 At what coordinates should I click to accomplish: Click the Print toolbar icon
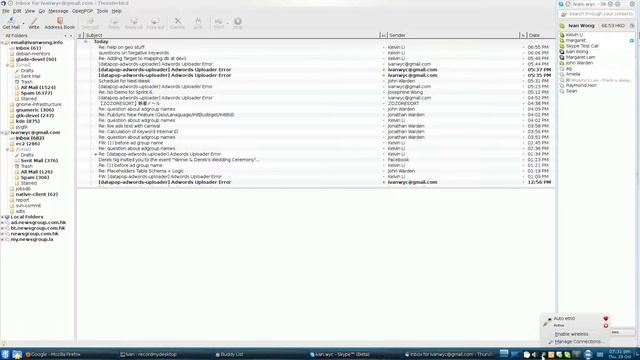(218, 23)
